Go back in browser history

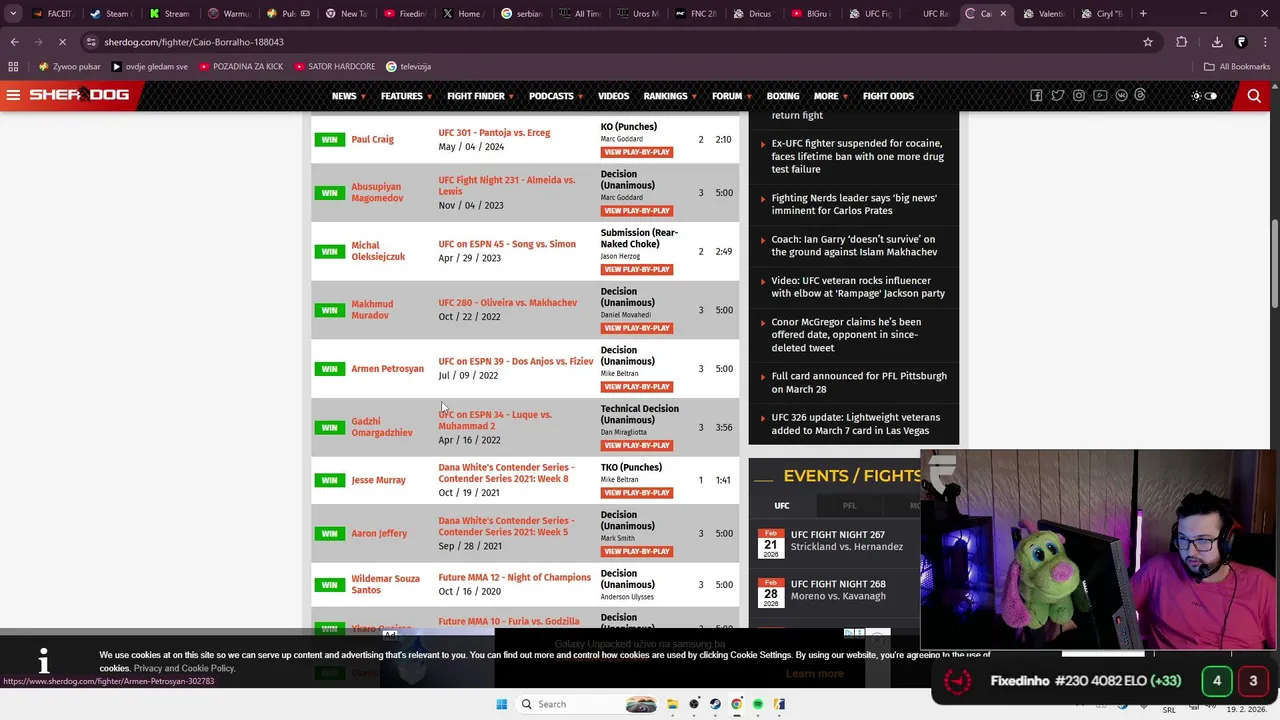click(x=14, y=42)
